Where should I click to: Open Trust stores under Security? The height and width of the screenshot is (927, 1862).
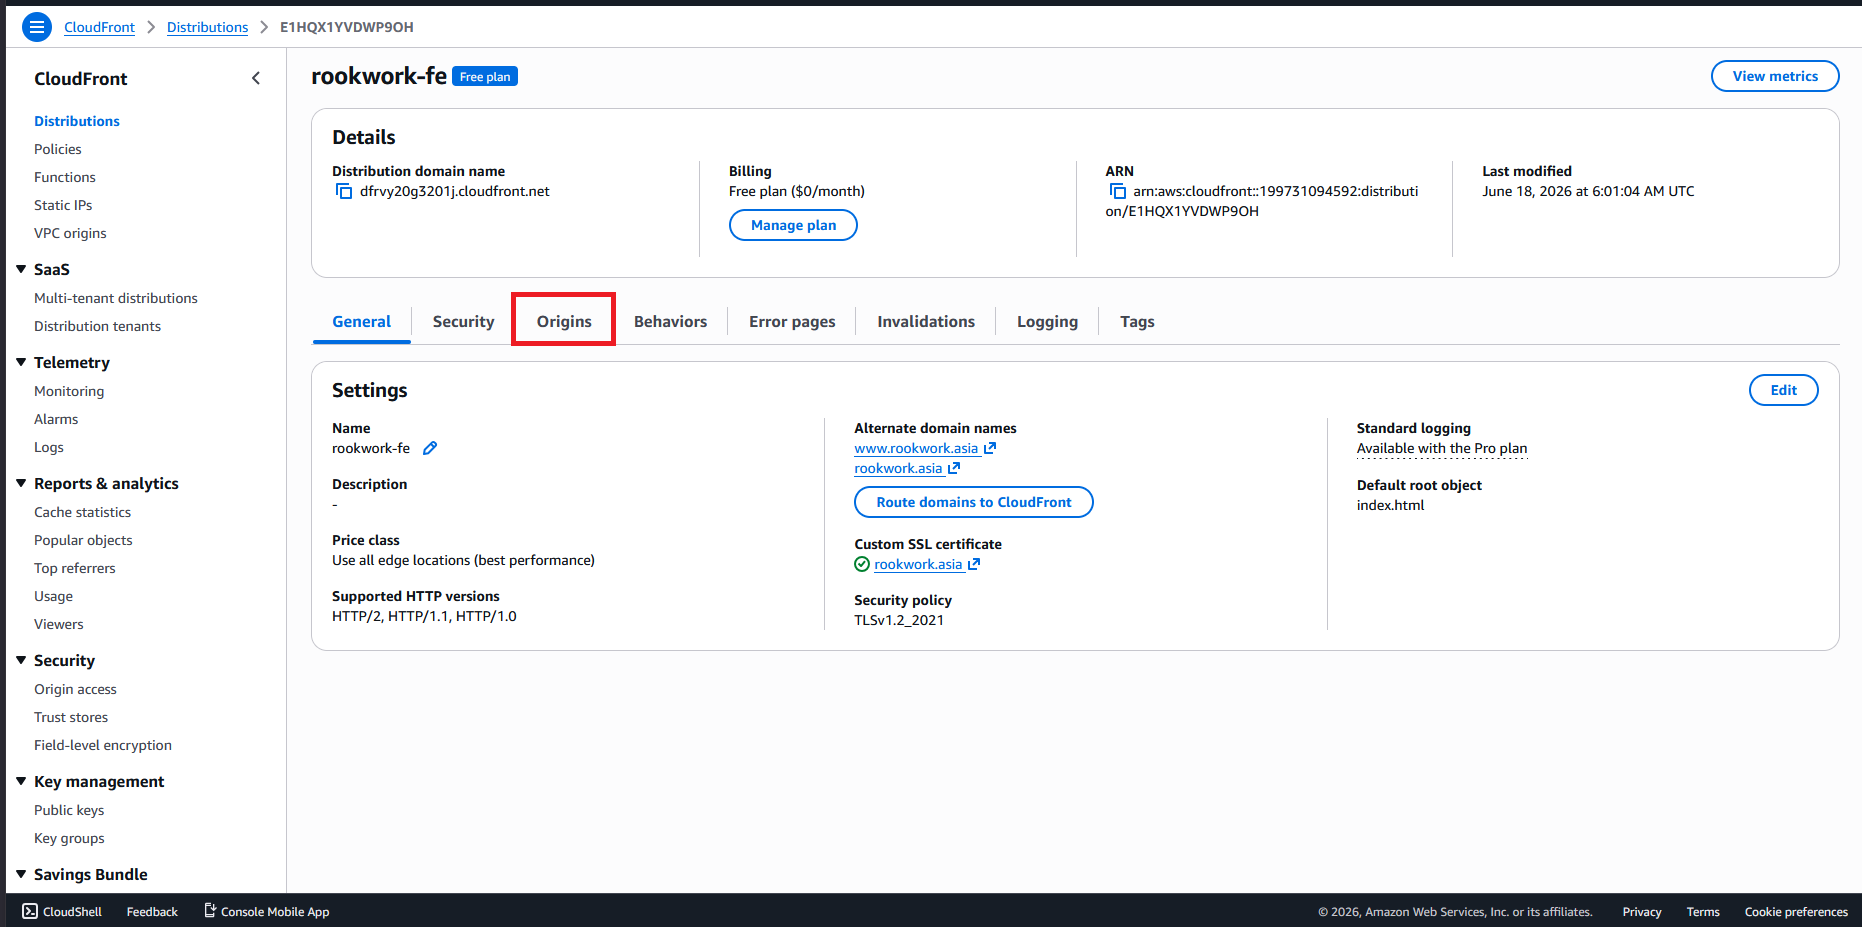pyautogui.click(x=71, y=717)
